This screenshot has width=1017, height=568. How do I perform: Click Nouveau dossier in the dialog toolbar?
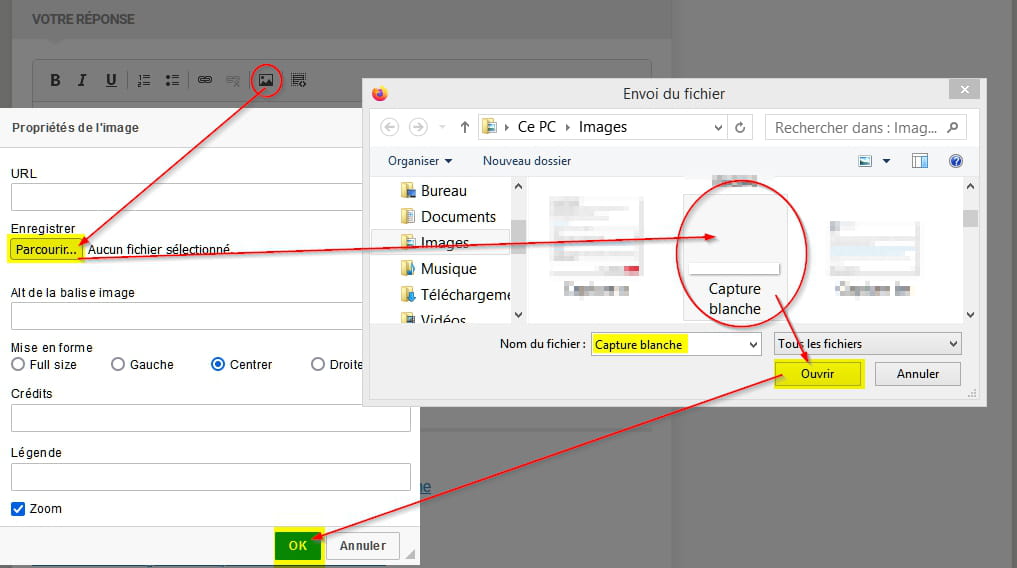coord(526,161)
